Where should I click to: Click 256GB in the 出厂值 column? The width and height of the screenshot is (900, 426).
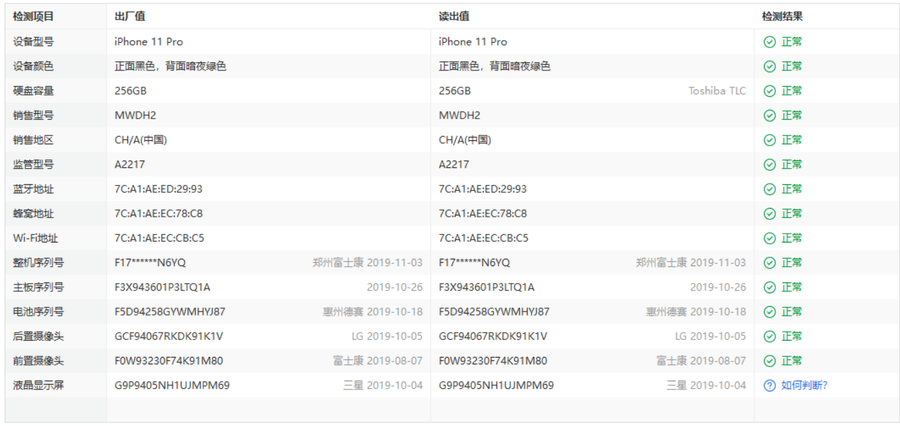[x=130, y=91]
